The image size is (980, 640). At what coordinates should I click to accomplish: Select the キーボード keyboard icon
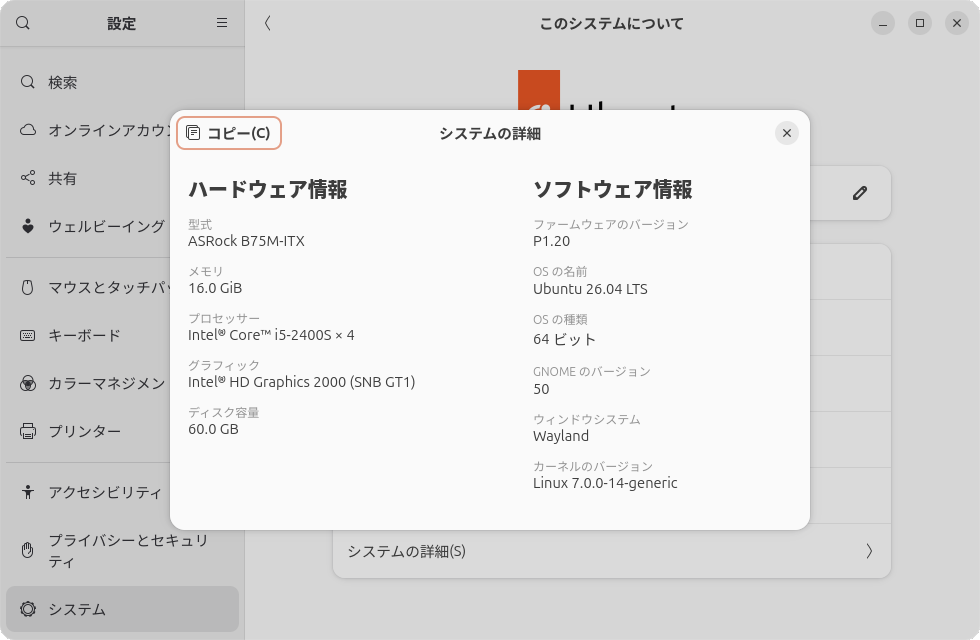click(28, 335)
